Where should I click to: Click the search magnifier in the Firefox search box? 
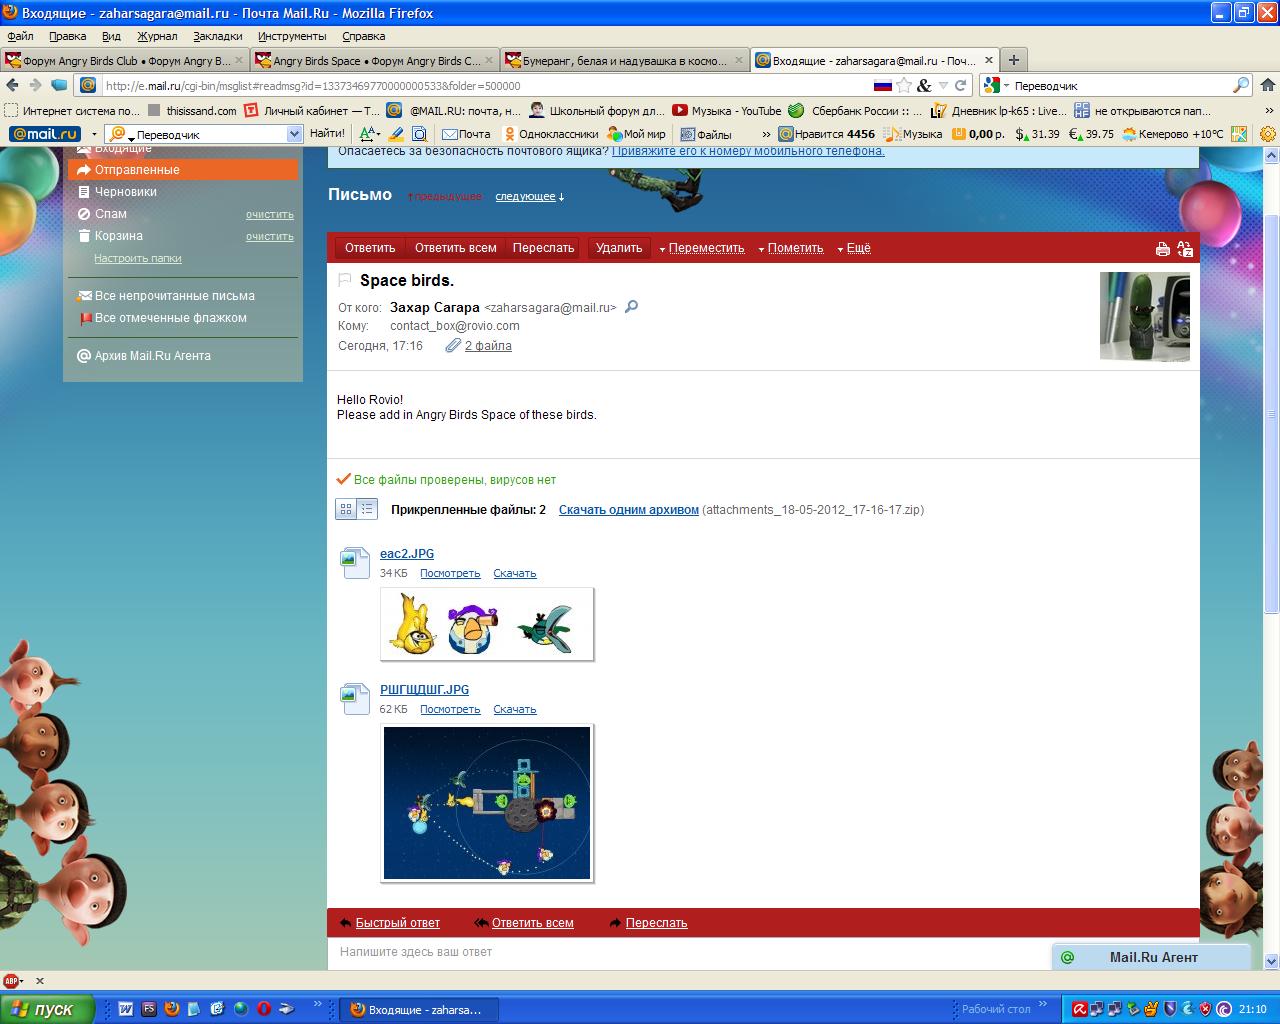[x=1241, y=86]
